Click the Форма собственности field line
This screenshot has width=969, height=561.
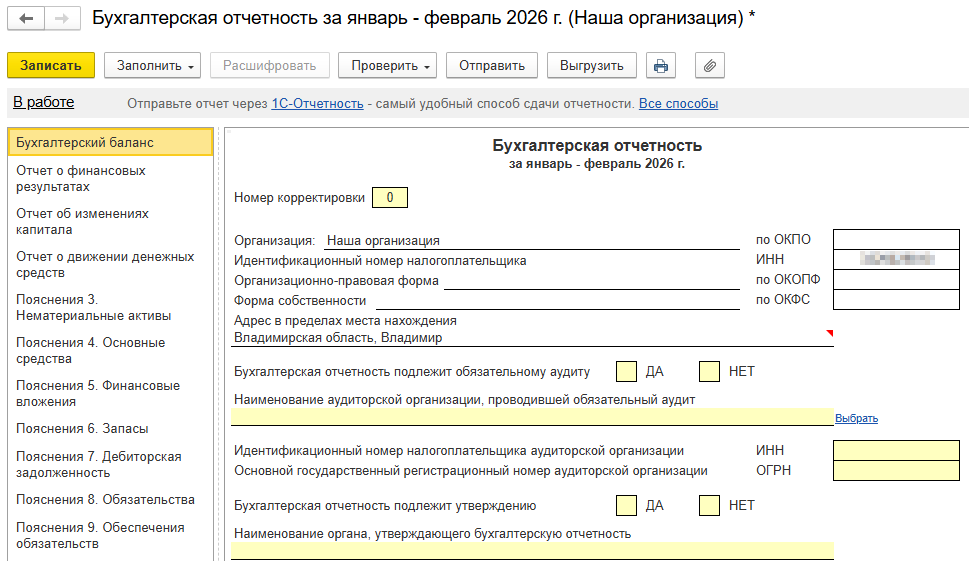(557, 301)
